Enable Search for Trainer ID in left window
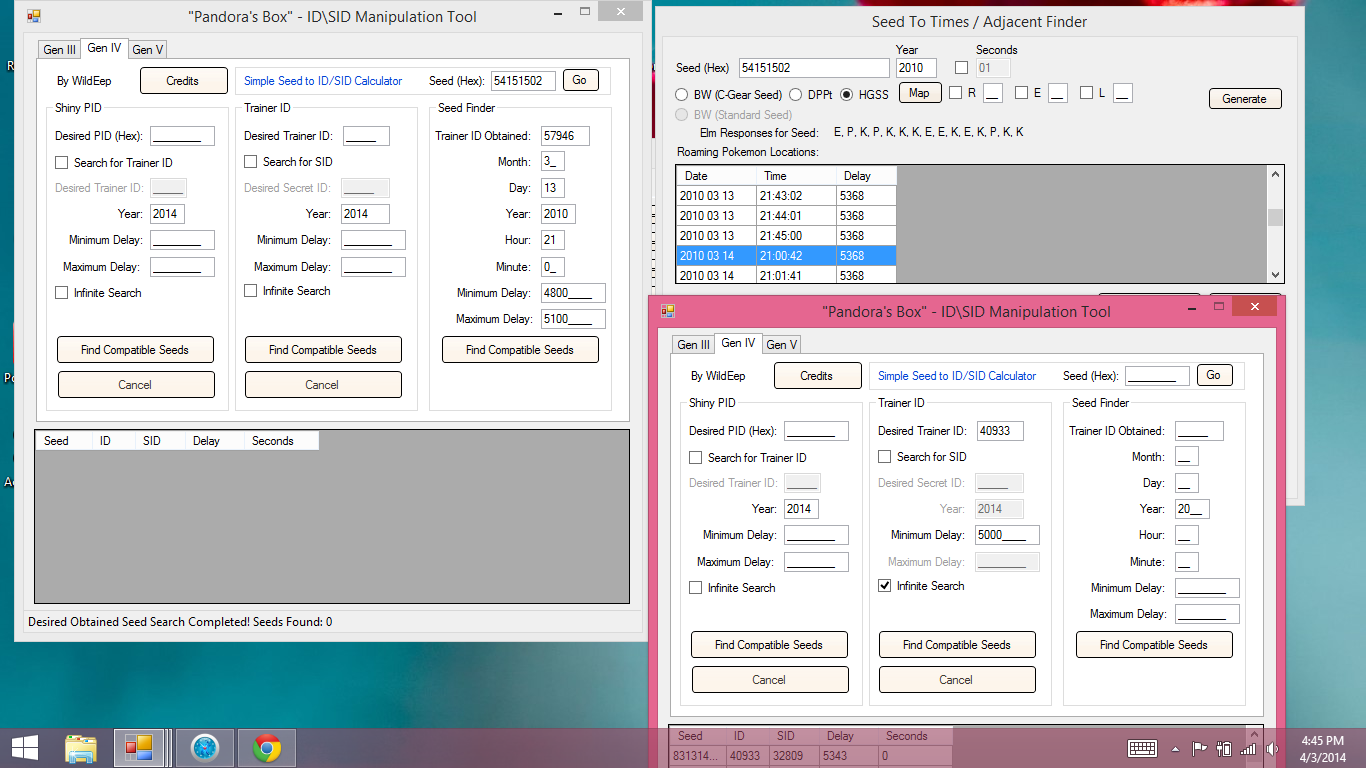 pyautogui.click(x=62, y=162)
